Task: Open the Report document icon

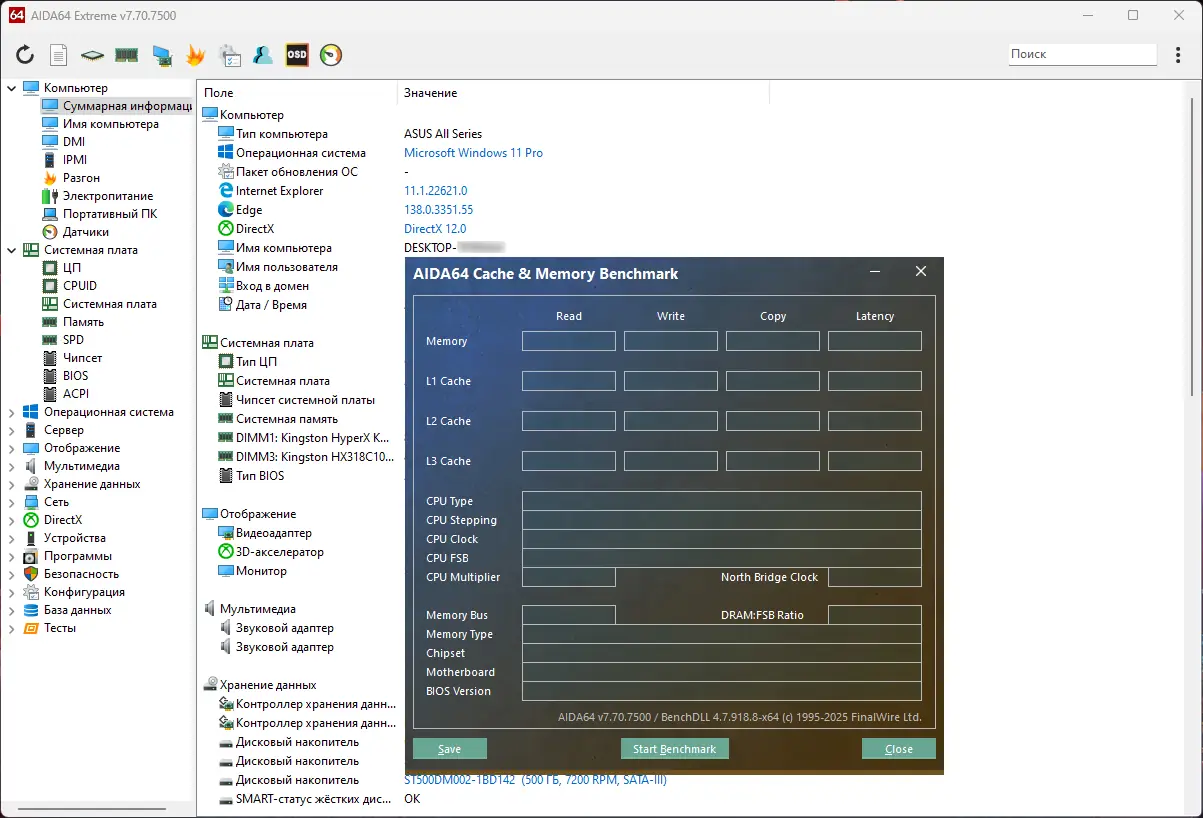Action: (59, 55)
